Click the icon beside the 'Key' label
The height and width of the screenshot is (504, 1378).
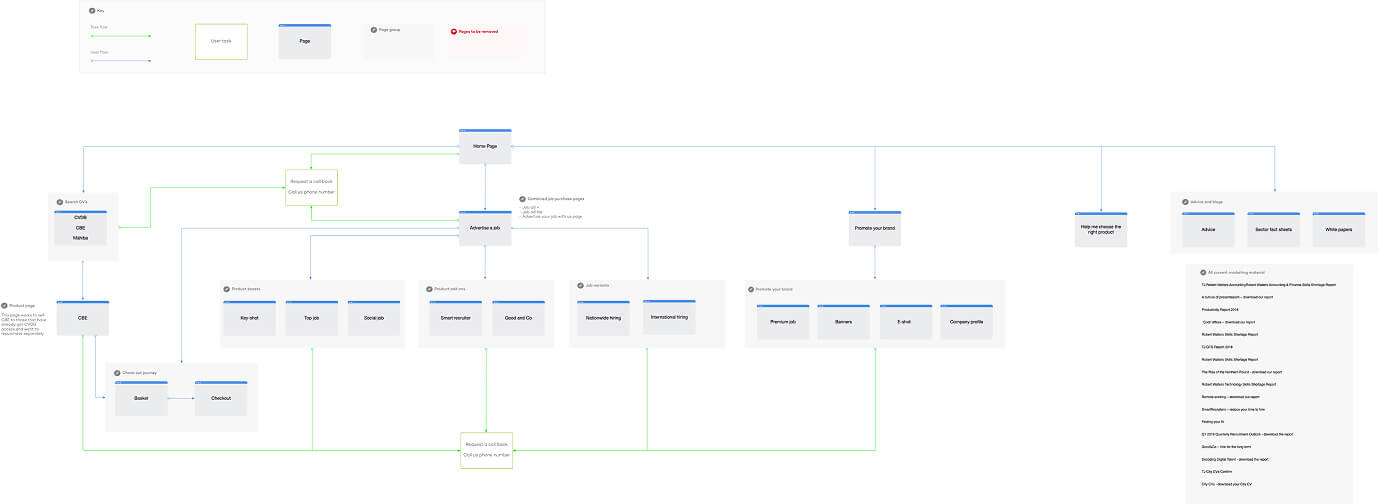point(93,10)
